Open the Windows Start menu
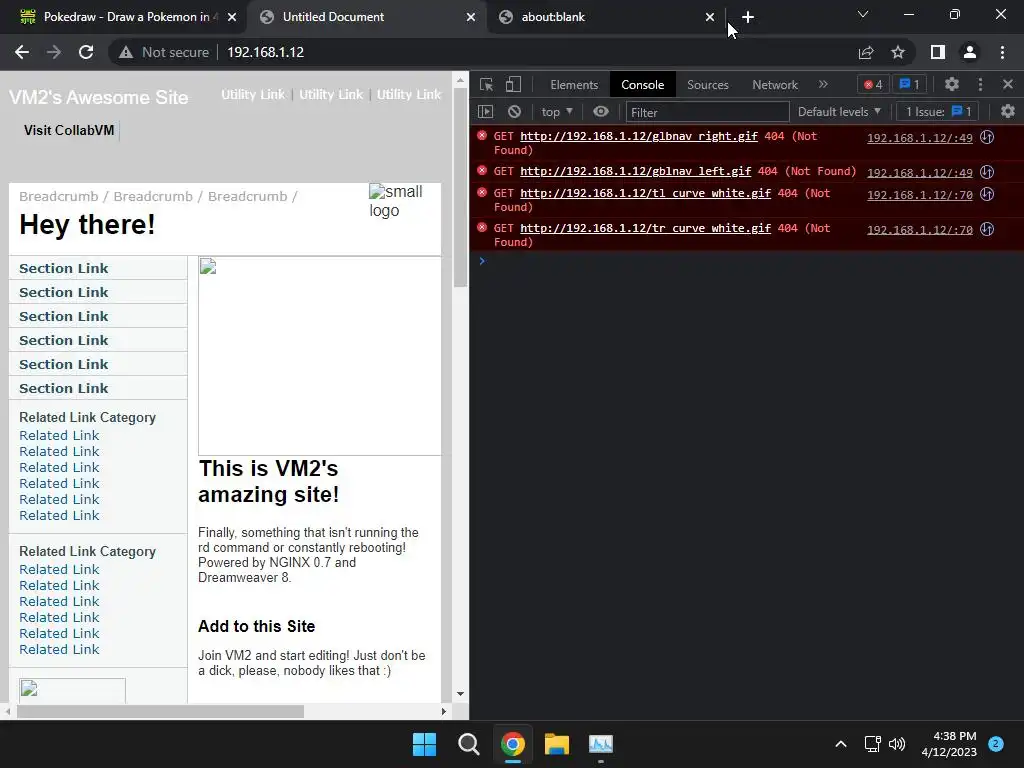 [424, 744]
